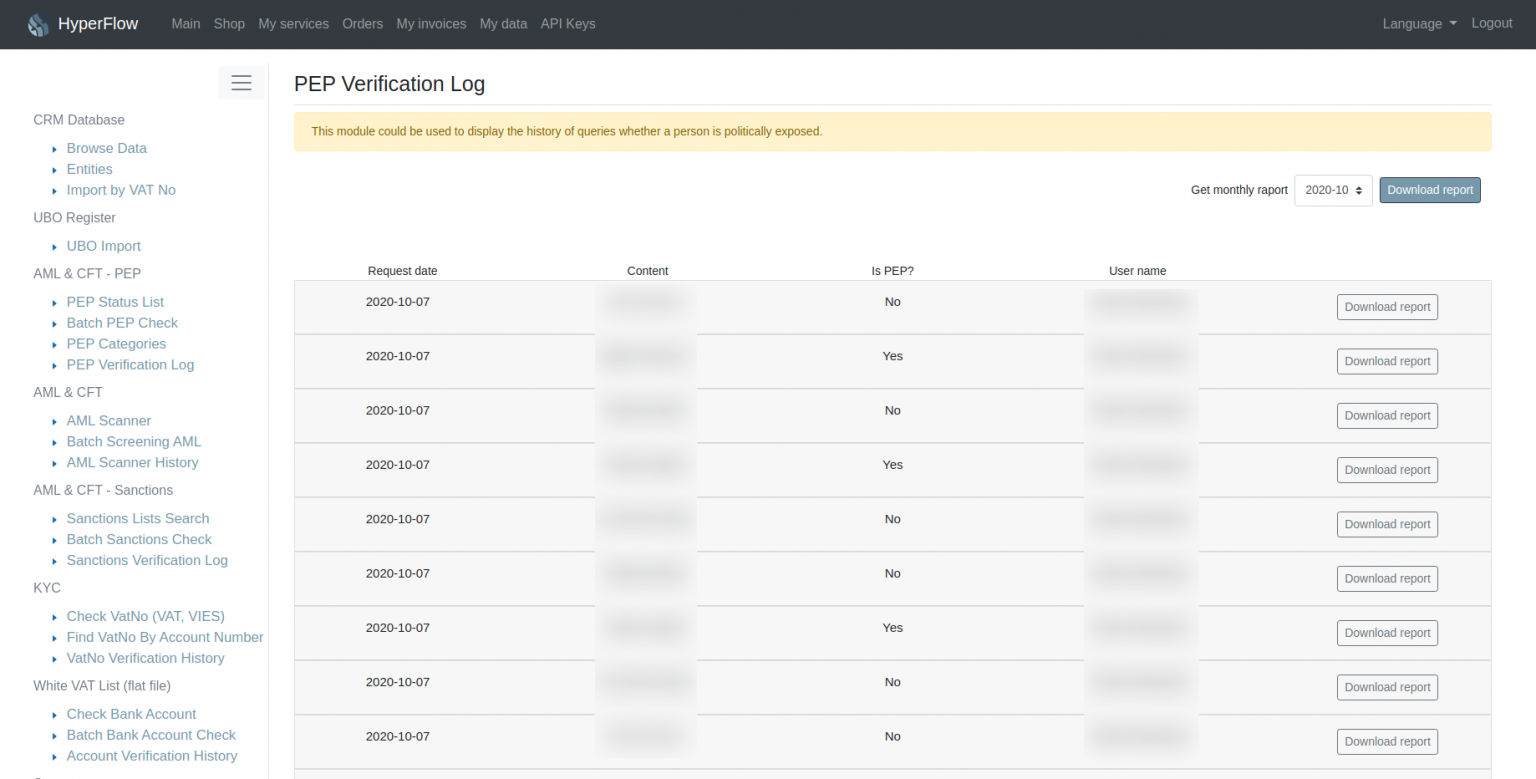Open the PEP Status List page
Image resolution: width=1536 pixels, height=779 pixels.
pos(115,301)
